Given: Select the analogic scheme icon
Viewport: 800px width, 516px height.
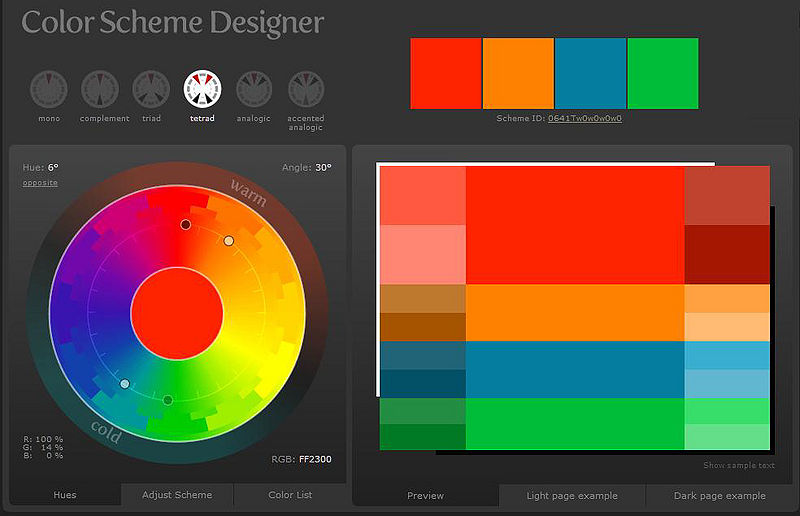Looking at the screenshot, I should pos(254,89).
